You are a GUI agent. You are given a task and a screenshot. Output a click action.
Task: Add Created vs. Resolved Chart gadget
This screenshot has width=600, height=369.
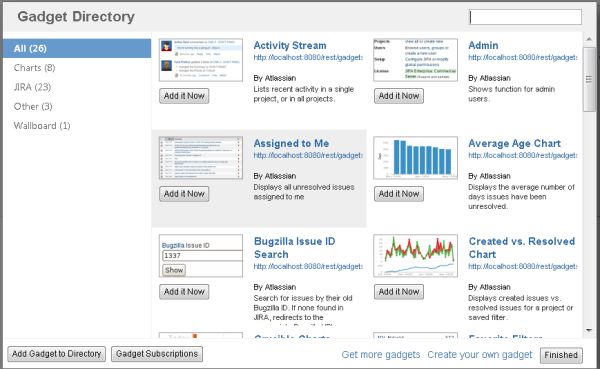(399, 292)
